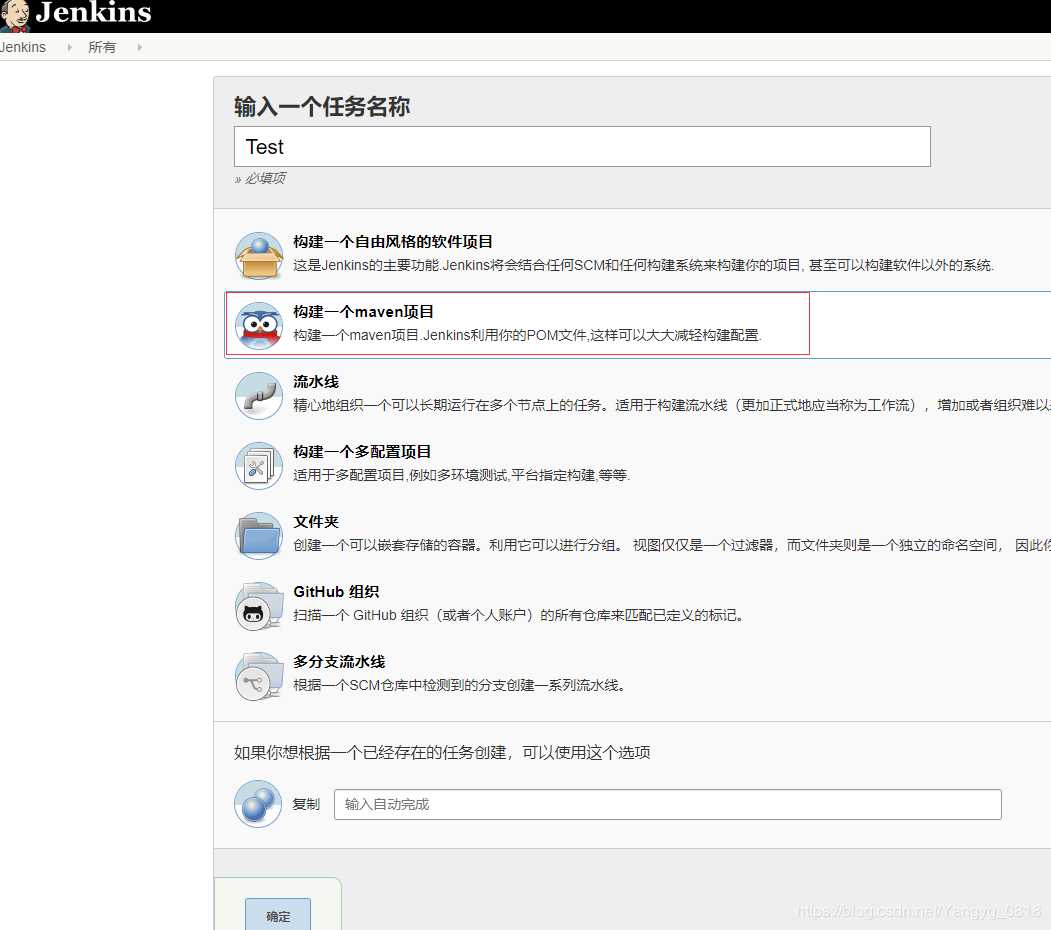Select the multi-configuration project icon
The width and height of the screenshot is (1051, 930).
(259, 465)
